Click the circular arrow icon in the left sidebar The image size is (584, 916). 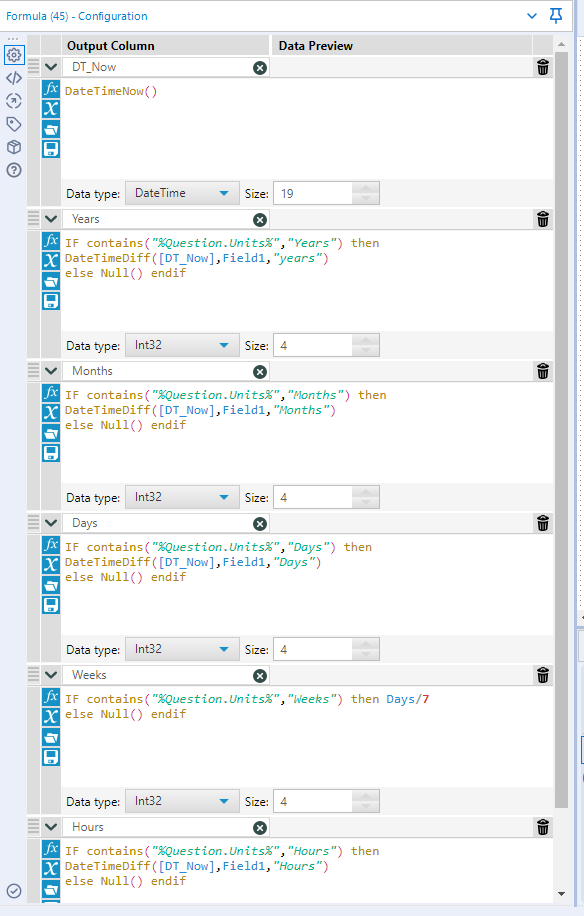point(13,100)
